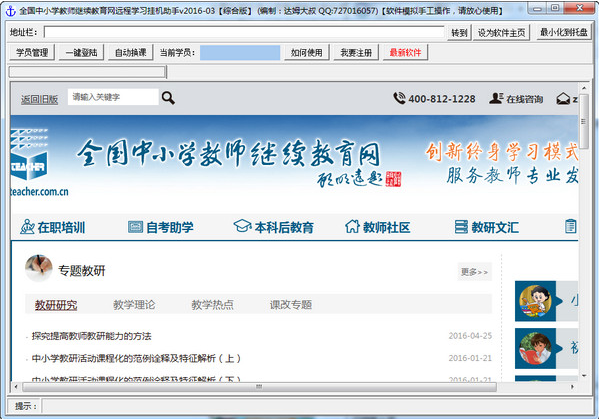Click 设为软件主页 button
599x419 pixels.
pos(502,33)
